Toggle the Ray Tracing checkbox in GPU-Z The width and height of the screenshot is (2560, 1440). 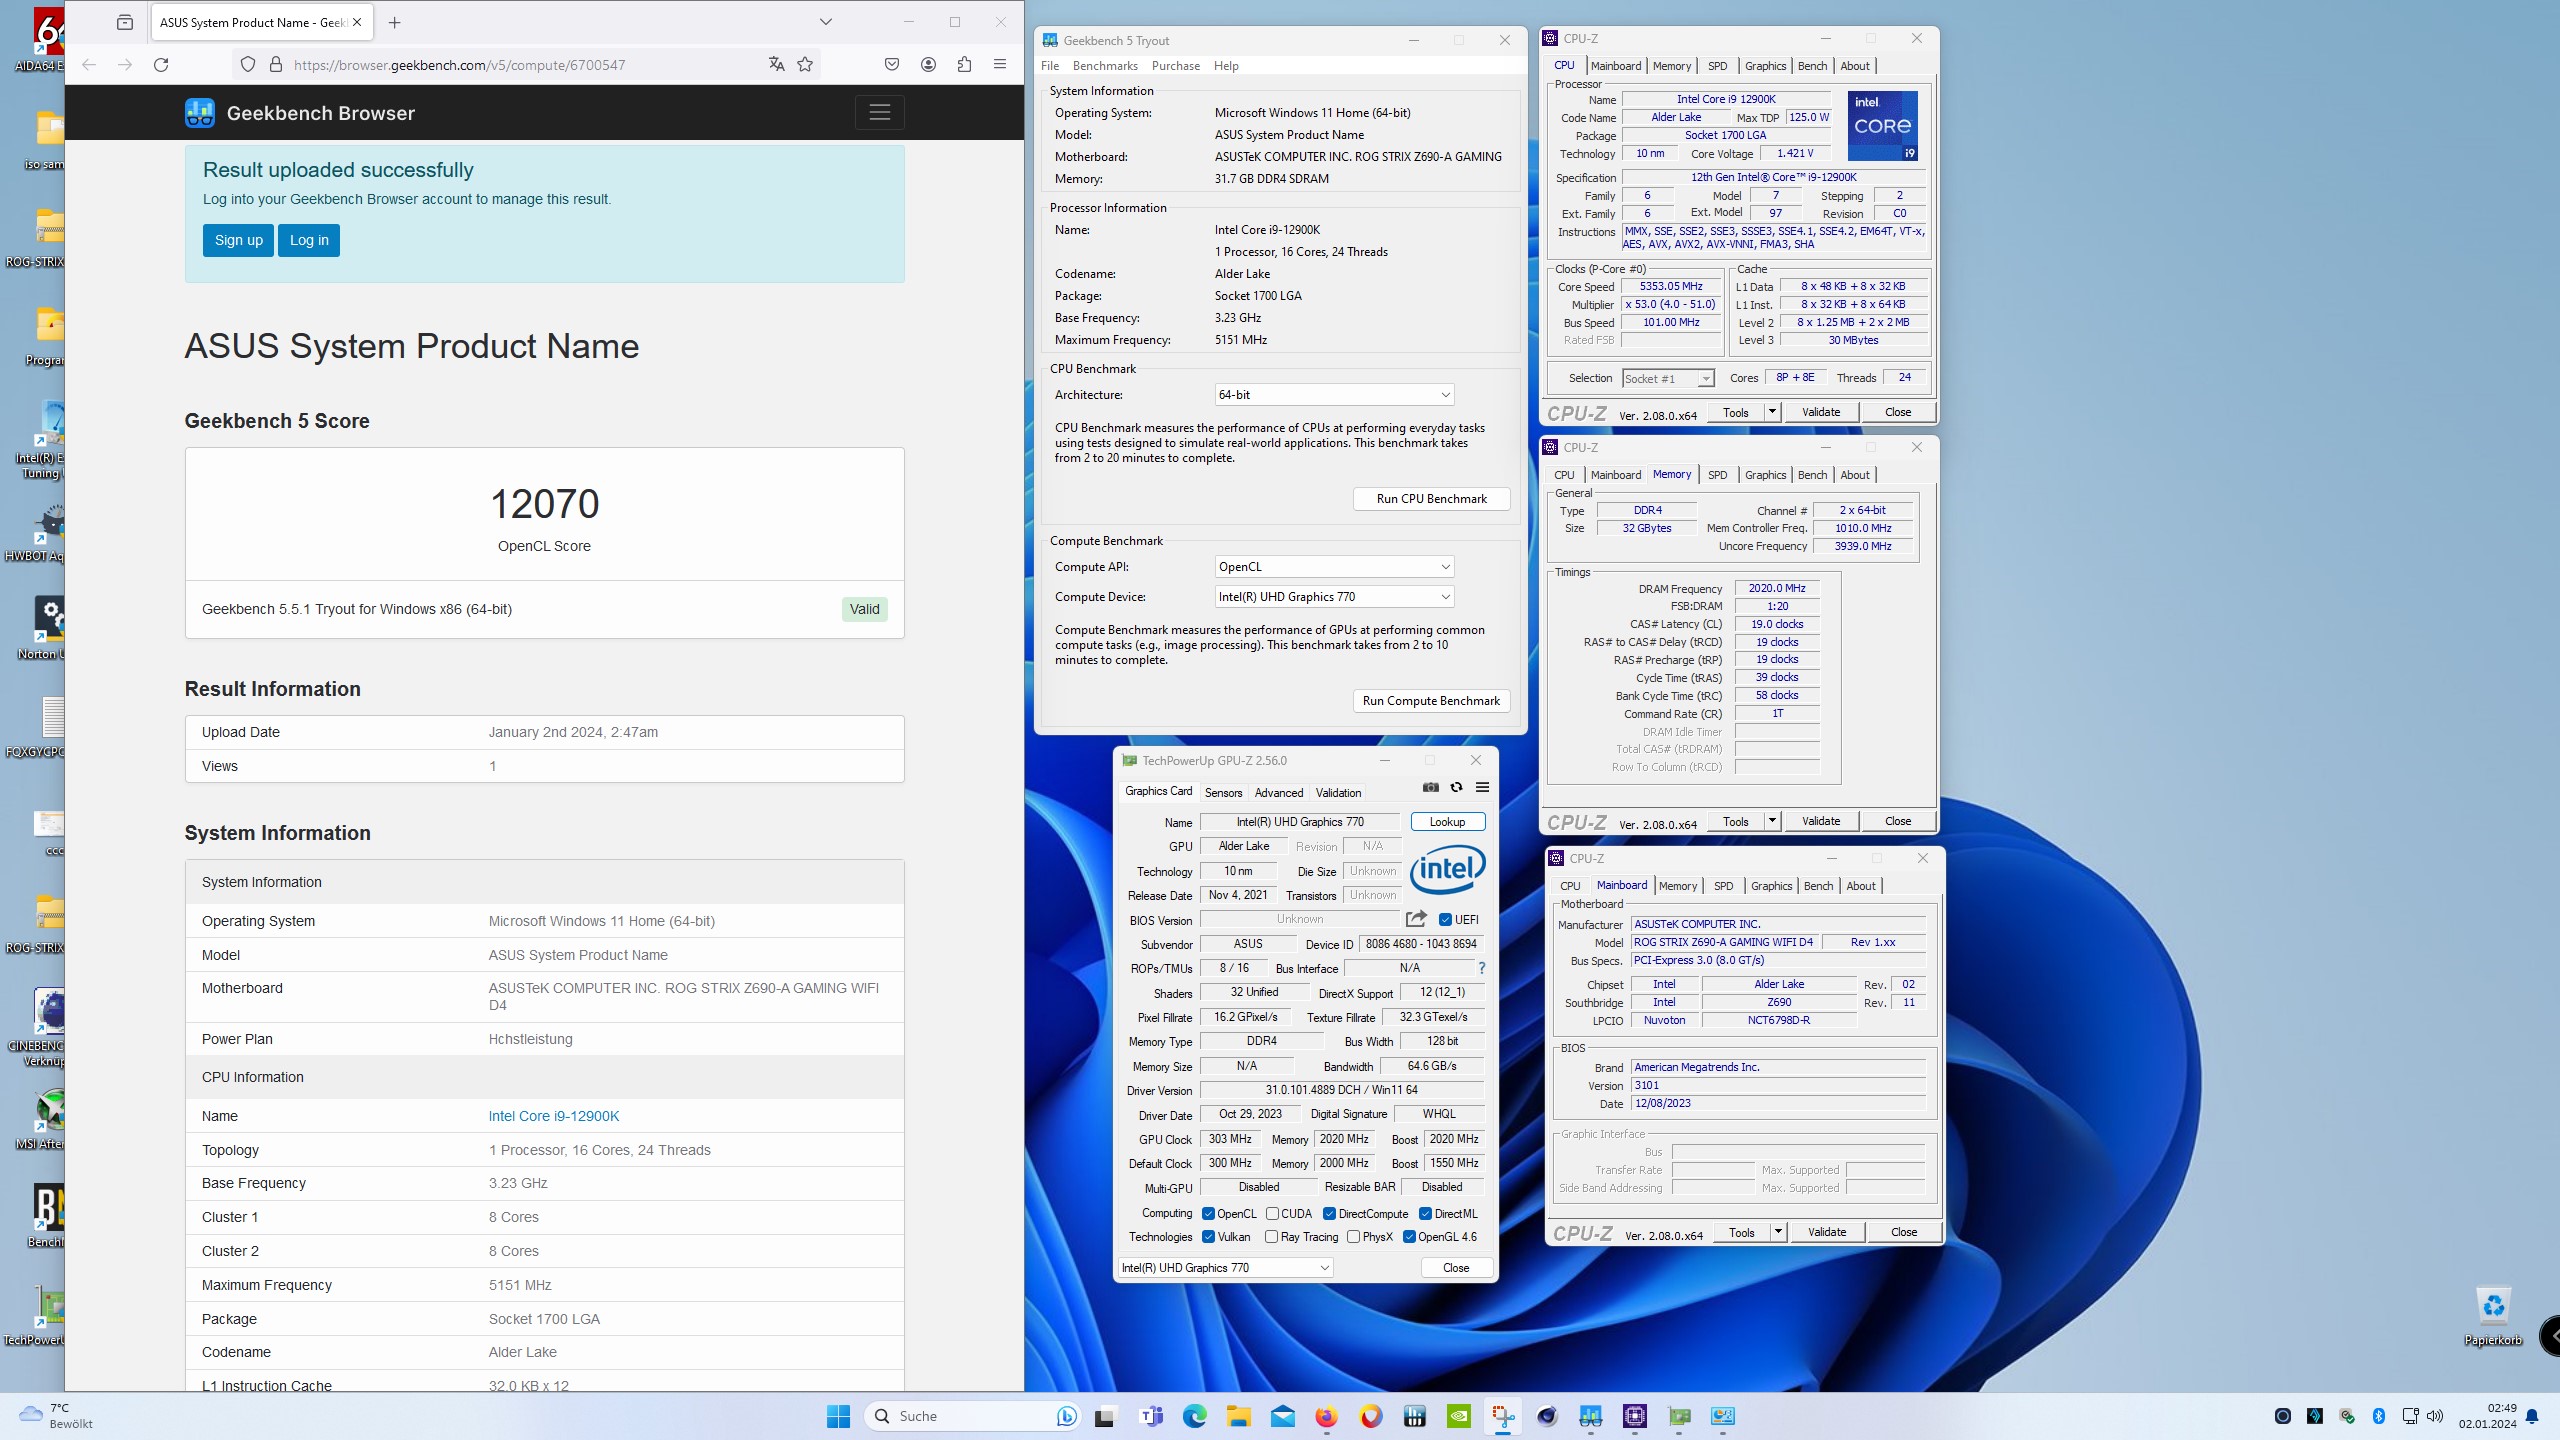click(x=1272, y=1236)
